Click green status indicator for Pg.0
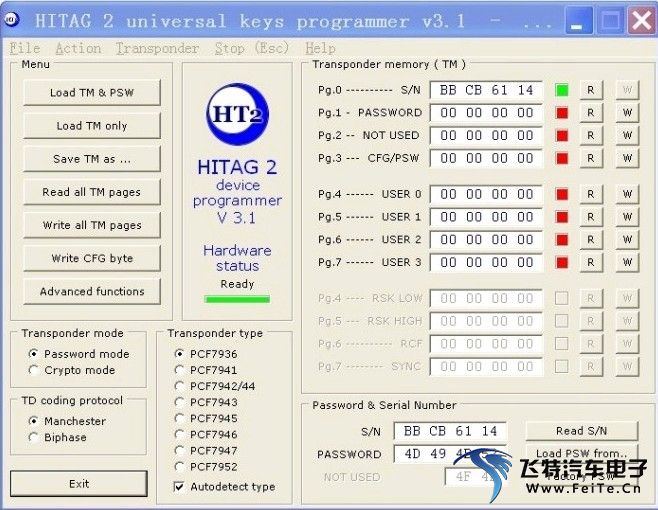The width and height of the screenshot is (658, 510). (562, 90)
